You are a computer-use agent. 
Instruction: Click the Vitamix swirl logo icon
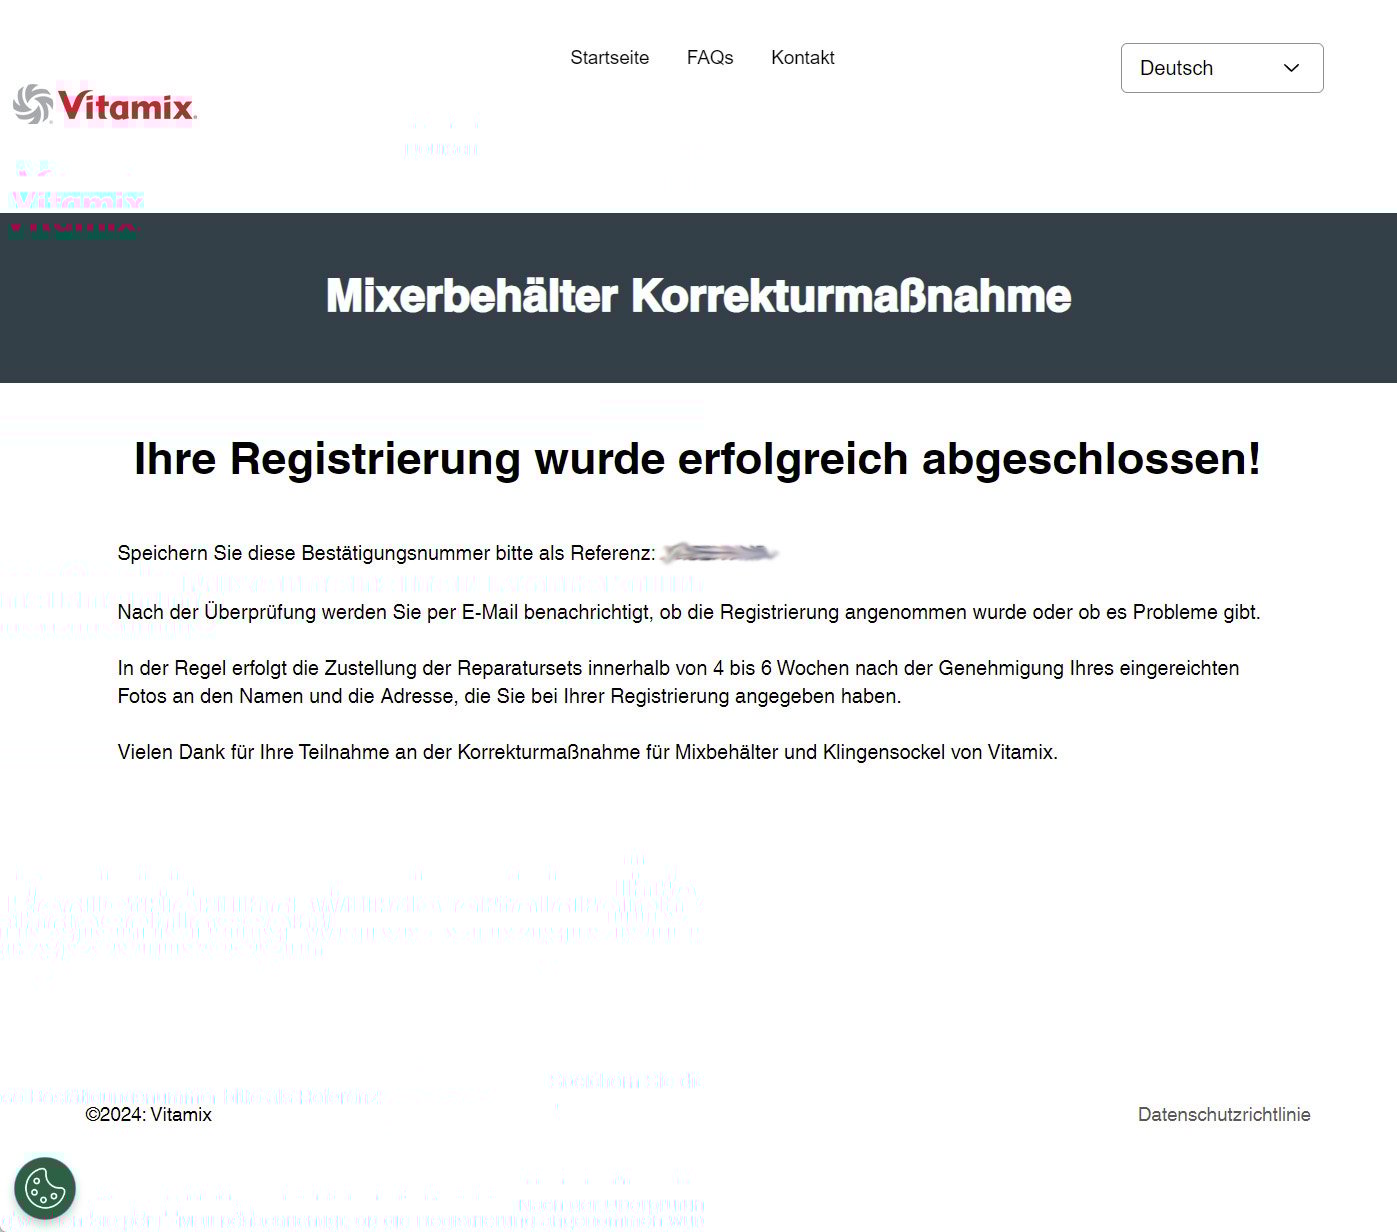click(x=33, y=105)
